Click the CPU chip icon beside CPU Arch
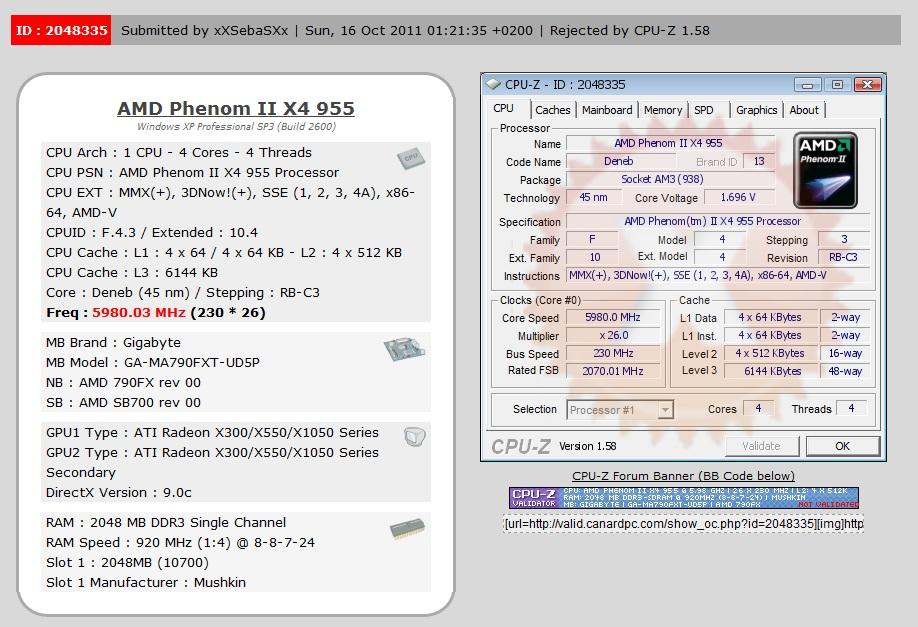 pos(411,157)
